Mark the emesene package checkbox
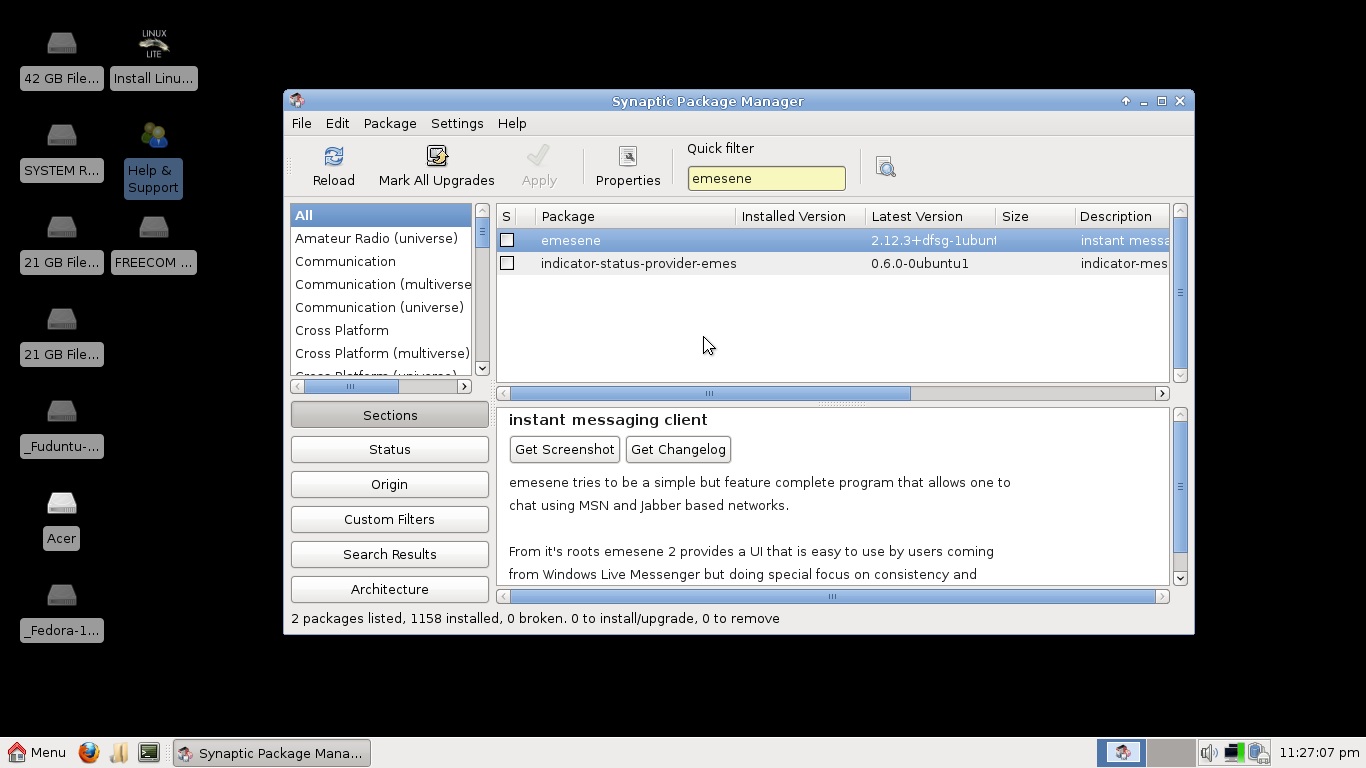This screenshot has height=768, width=1366. click(x=507, y=240)
